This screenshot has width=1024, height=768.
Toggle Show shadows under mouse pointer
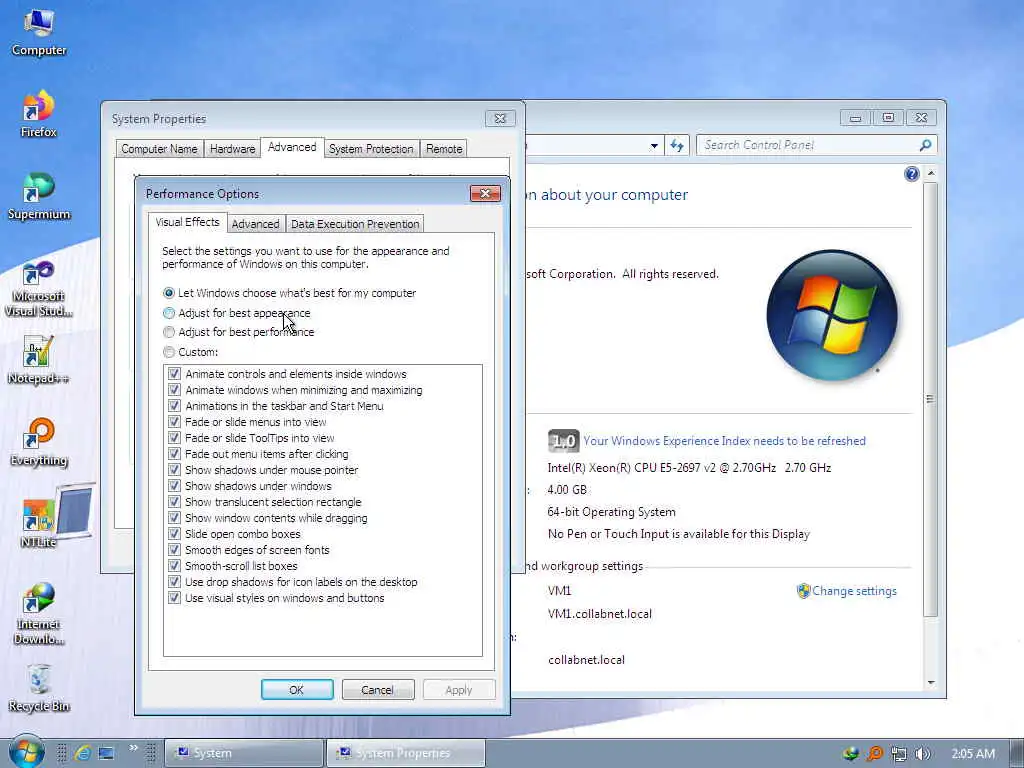[x=174, y=470]
